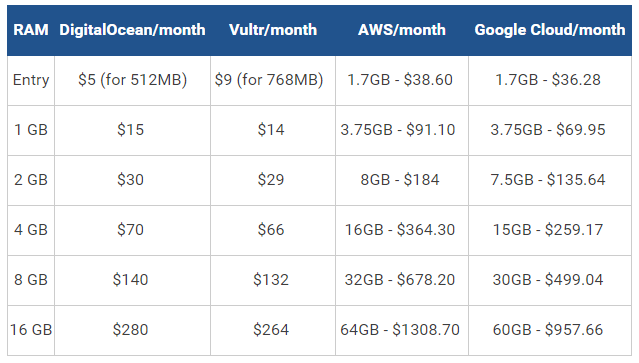Click the 30GB - $499.04 cell
The height and width of the screenshot is (363, 639).
click(550, 281)
